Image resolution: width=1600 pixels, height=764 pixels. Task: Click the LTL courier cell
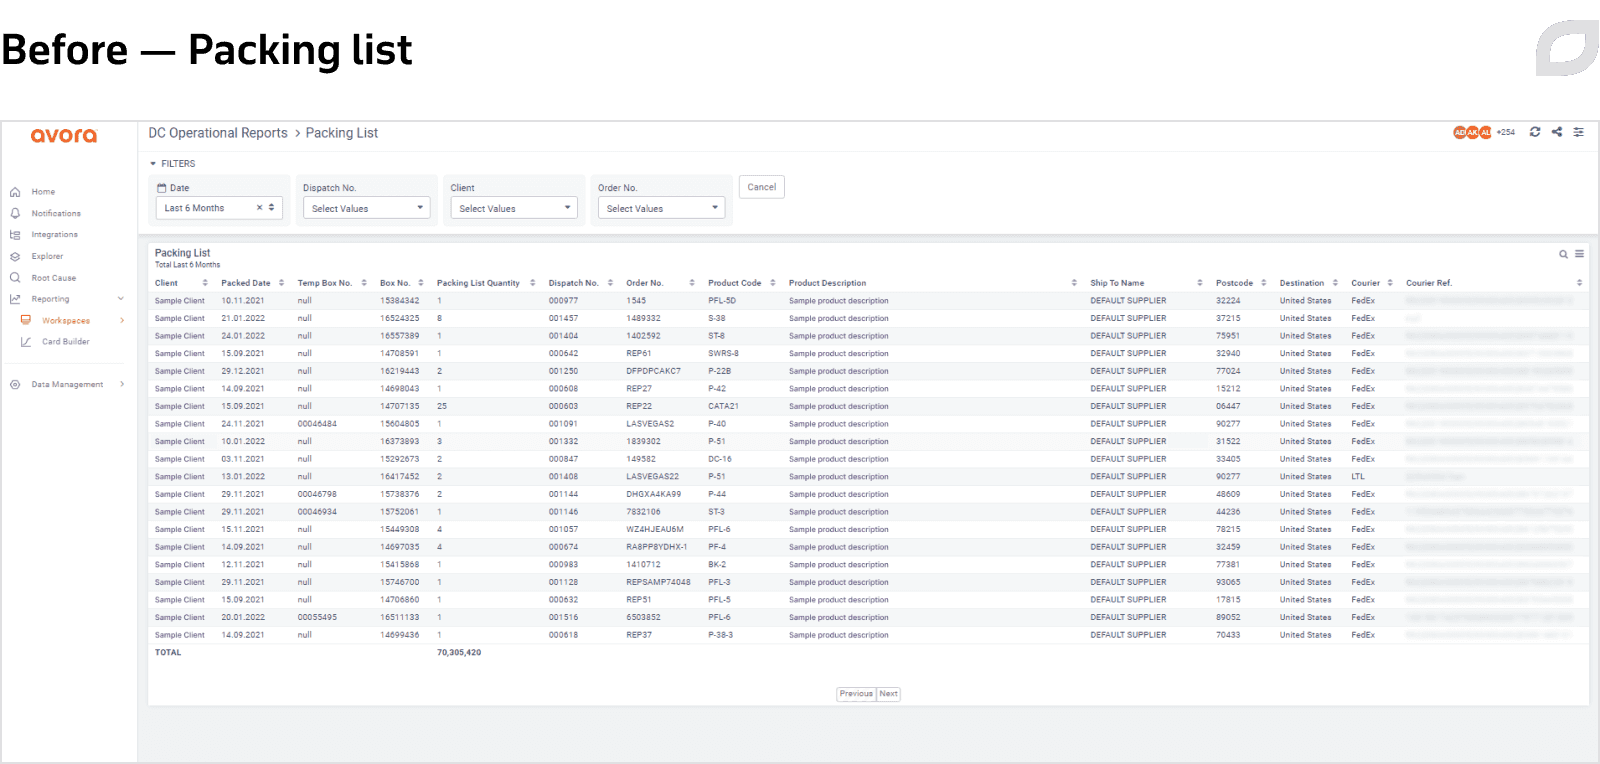[x=1358, y=477]
